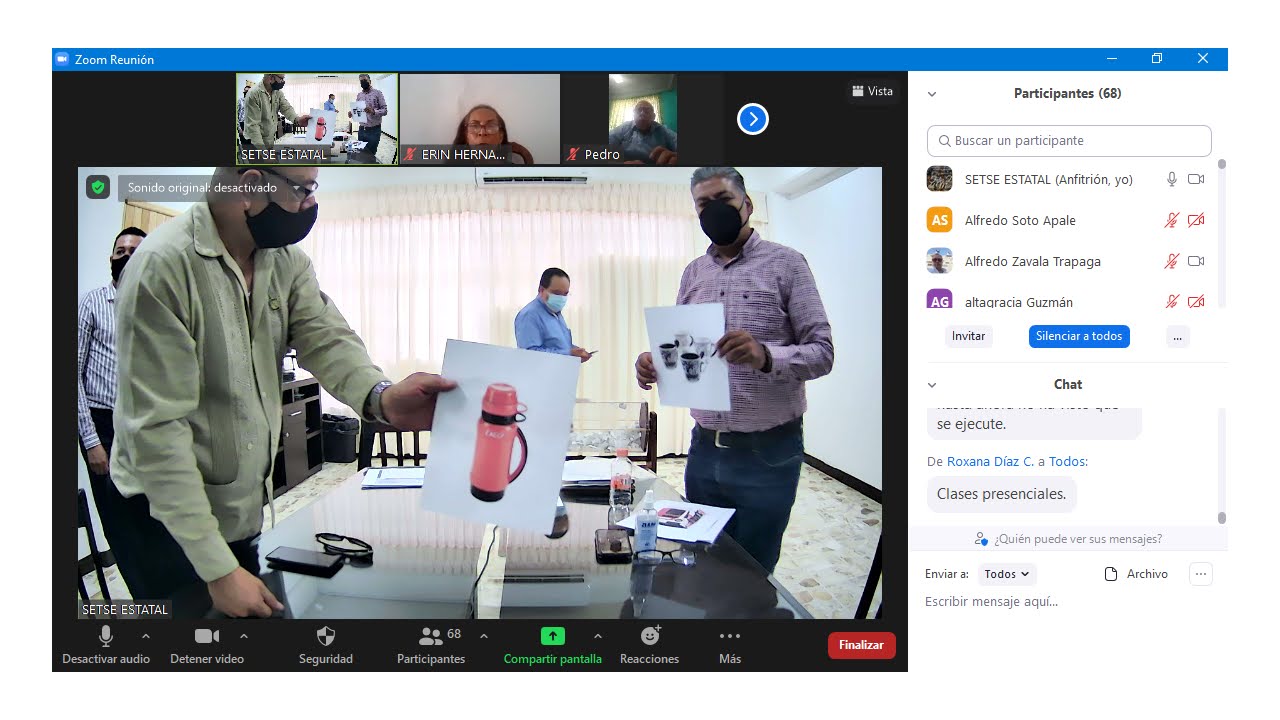Click the Clases presenciales. chat message

(1001, 494)
